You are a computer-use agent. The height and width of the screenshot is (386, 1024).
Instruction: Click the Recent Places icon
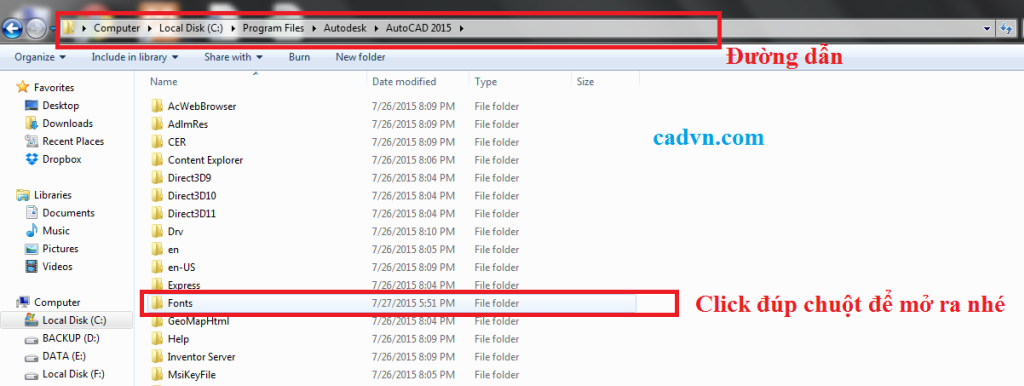coord(31,141)
